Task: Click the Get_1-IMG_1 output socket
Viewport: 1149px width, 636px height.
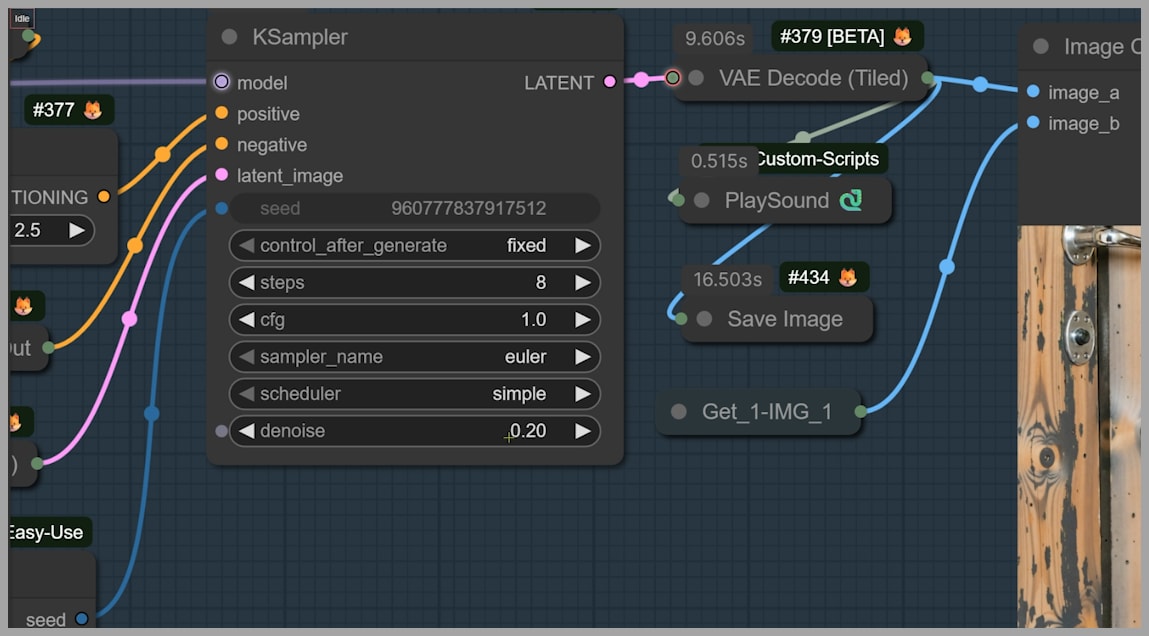Action: tap(860, 411)
